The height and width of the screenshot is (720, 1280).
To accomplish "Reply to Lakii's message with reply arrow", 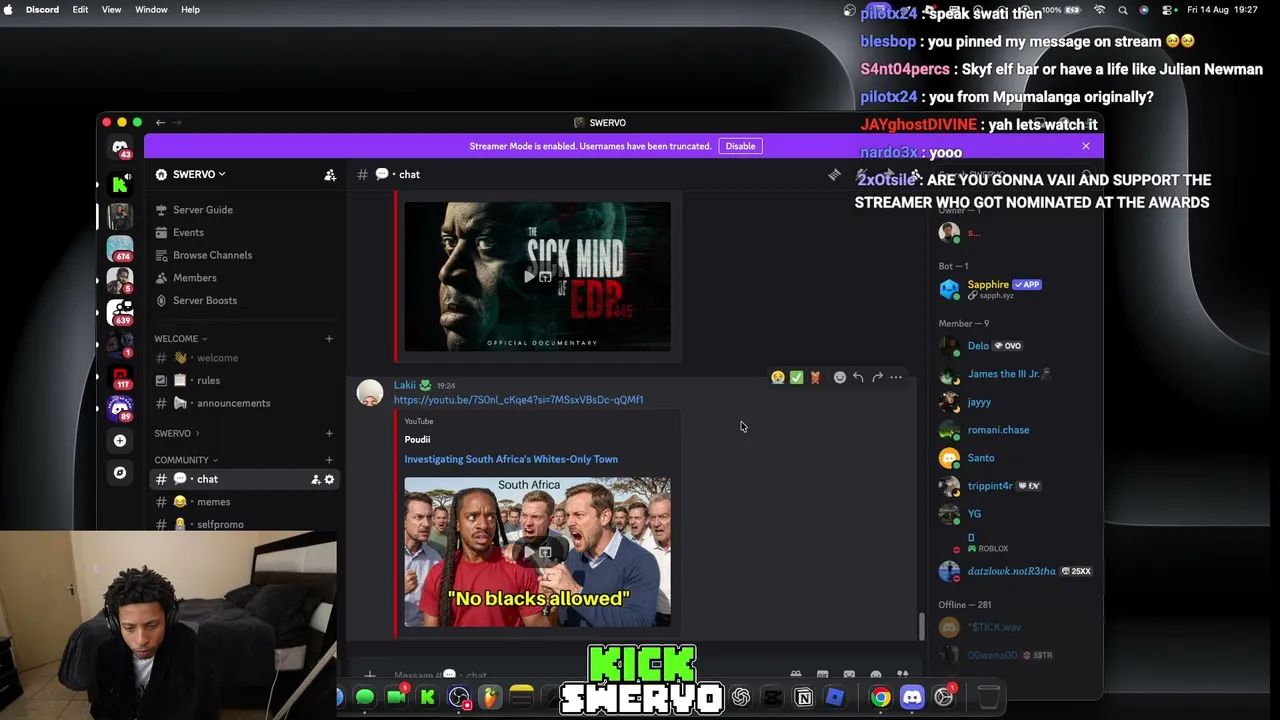I will pos(858,377).
